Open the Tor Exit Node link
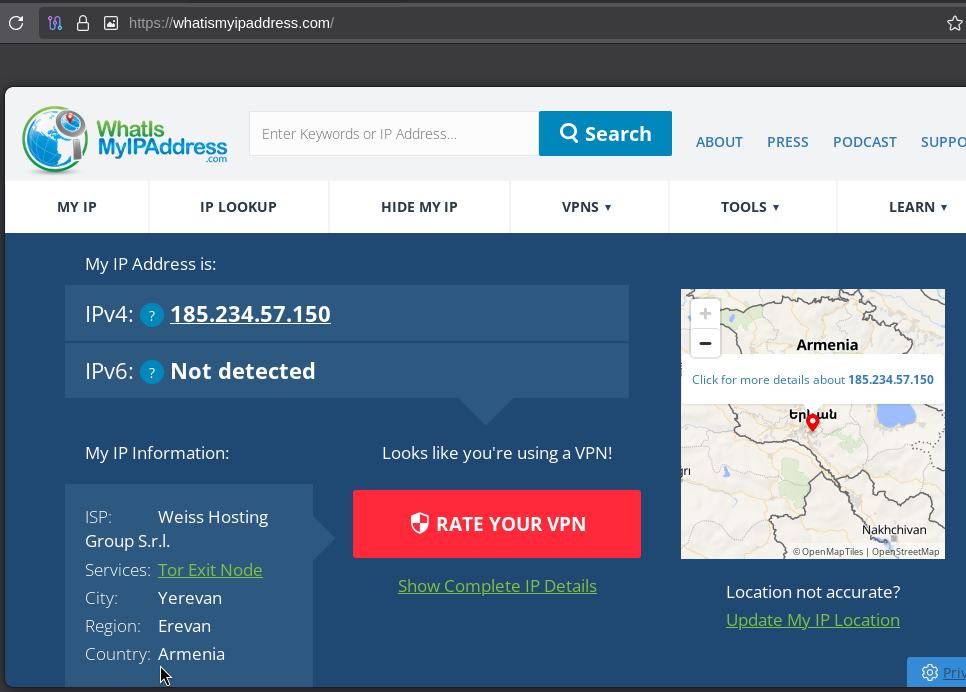Viewport: 966px width, 692px height. click(x=210, y=570)
